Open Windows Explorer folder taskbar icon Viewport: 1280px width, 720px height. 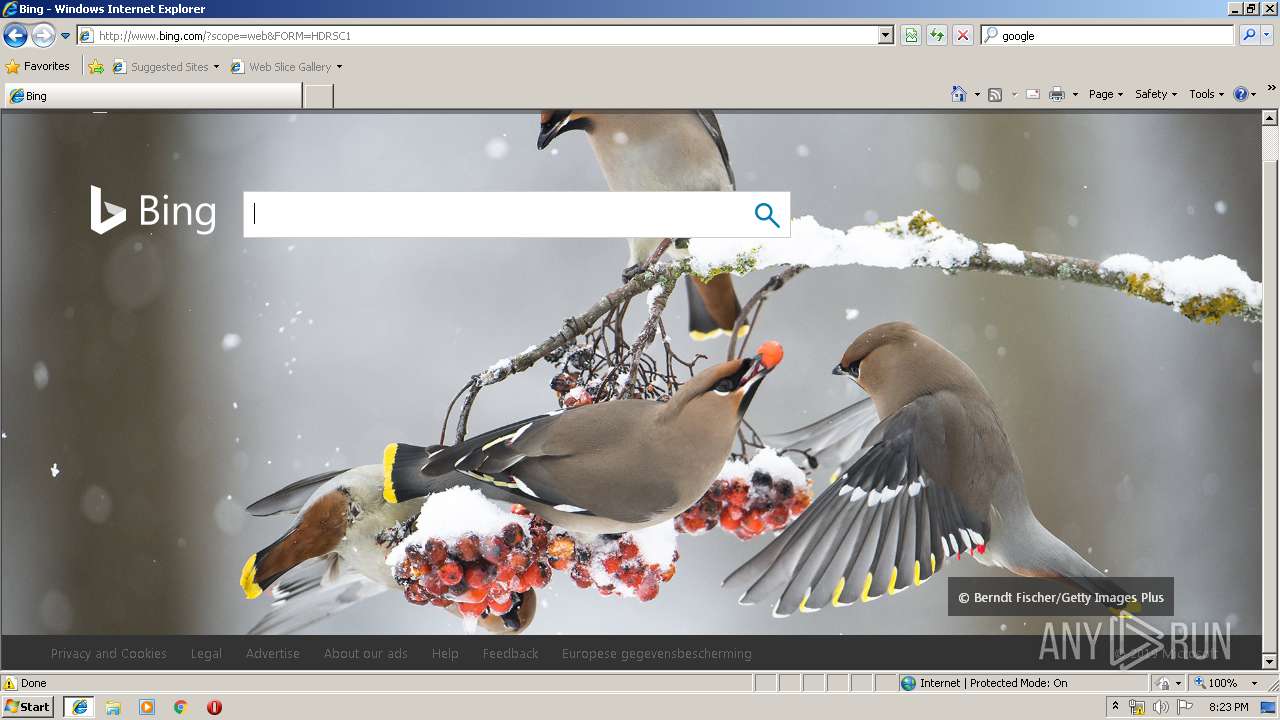pyautogui.click(x=113, y=707)
